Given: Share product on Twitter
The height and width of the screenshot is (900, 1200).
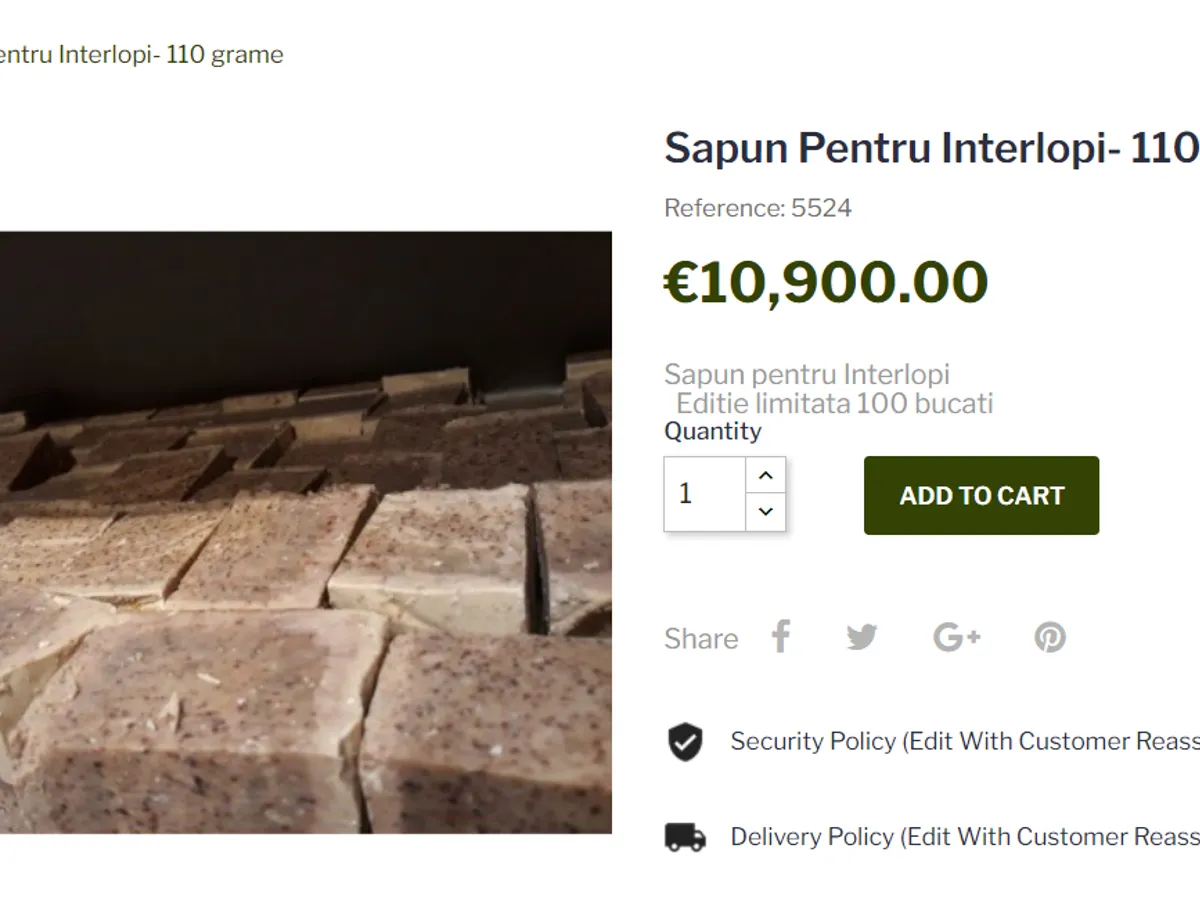Looking at the screenshot, I should click(x=861, y=637).
